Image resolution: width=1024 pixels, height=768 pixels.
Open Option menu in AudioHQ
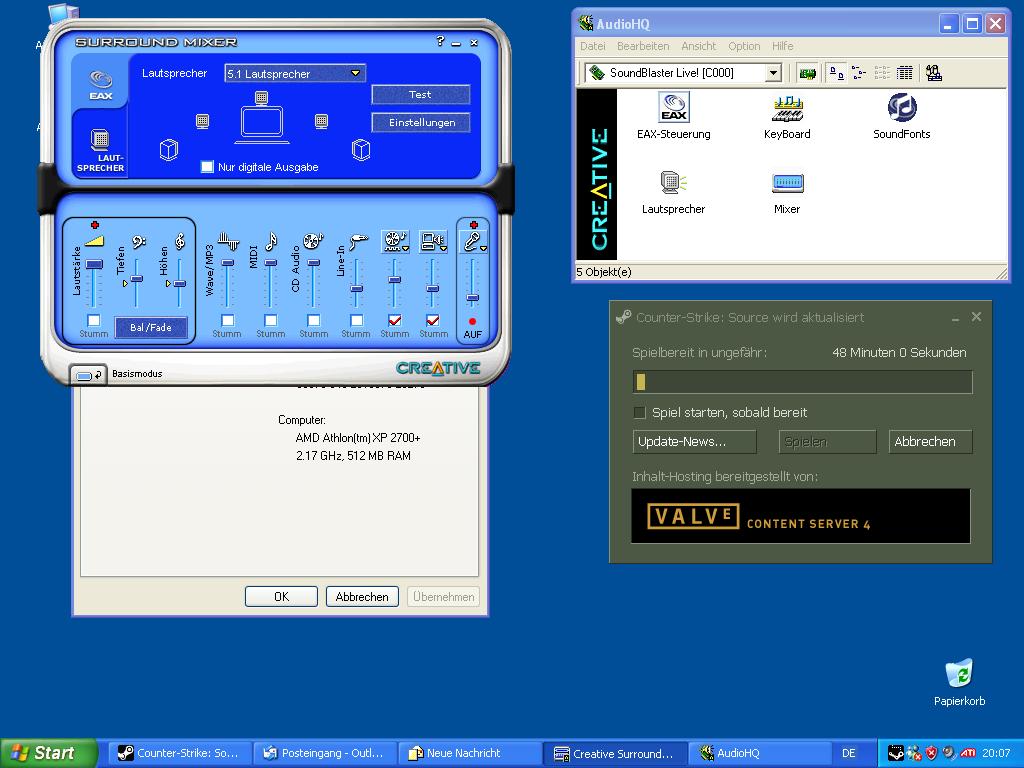click(744, 46)
